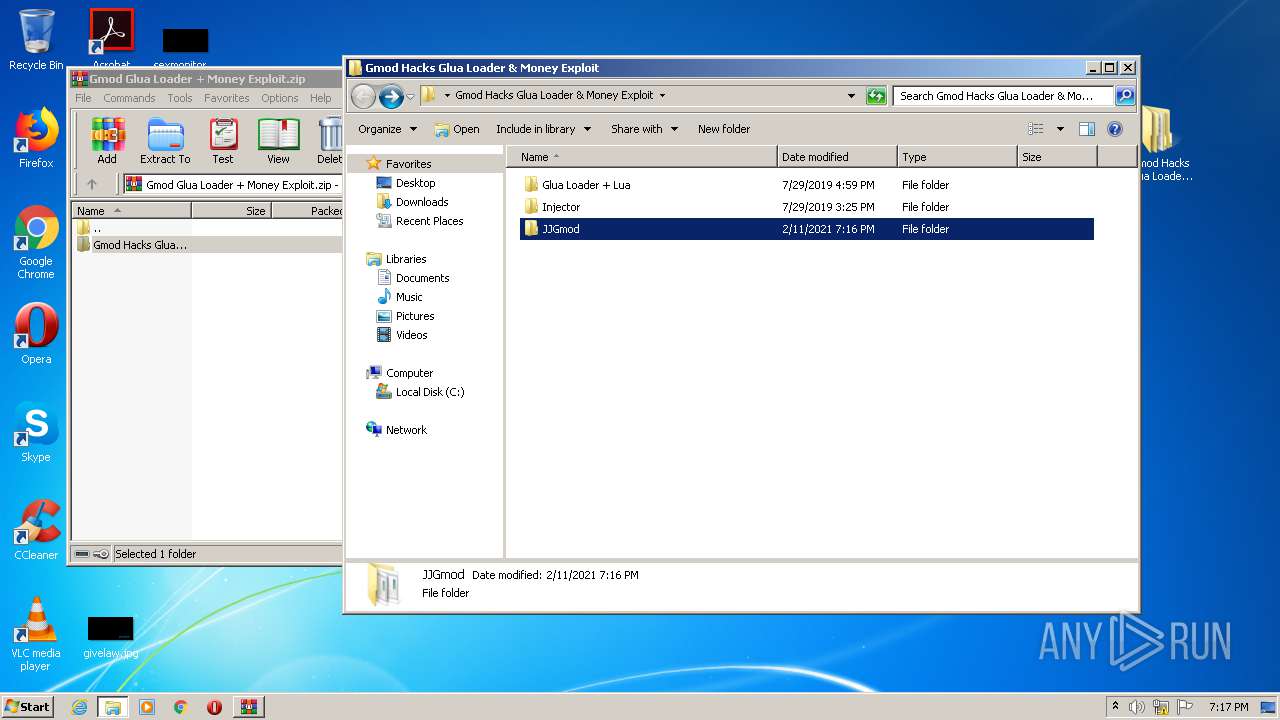Open the Music library
The image size is (1280, 720).
point(409,297)
